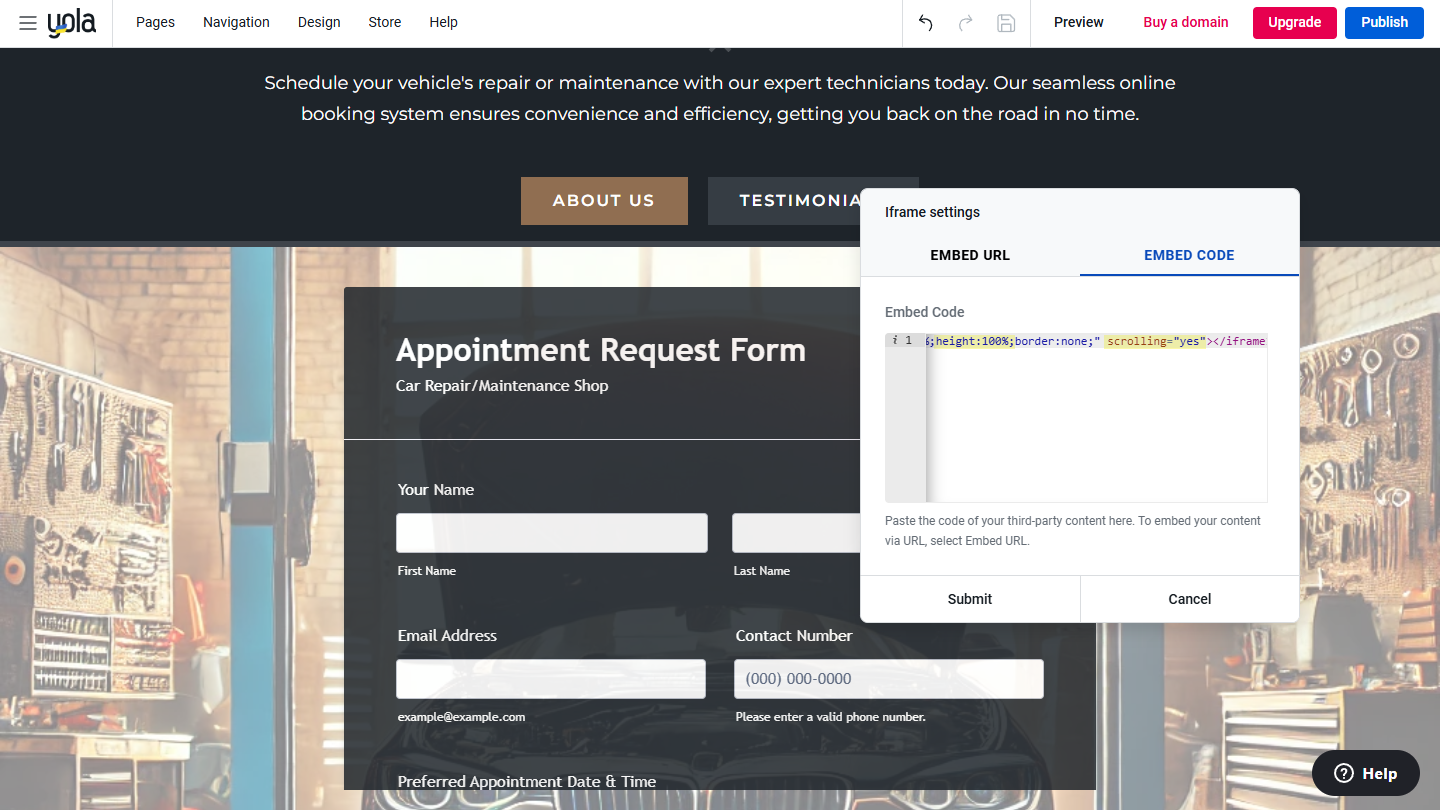
Task: Open the Pages menu
Action: [155, 22]
